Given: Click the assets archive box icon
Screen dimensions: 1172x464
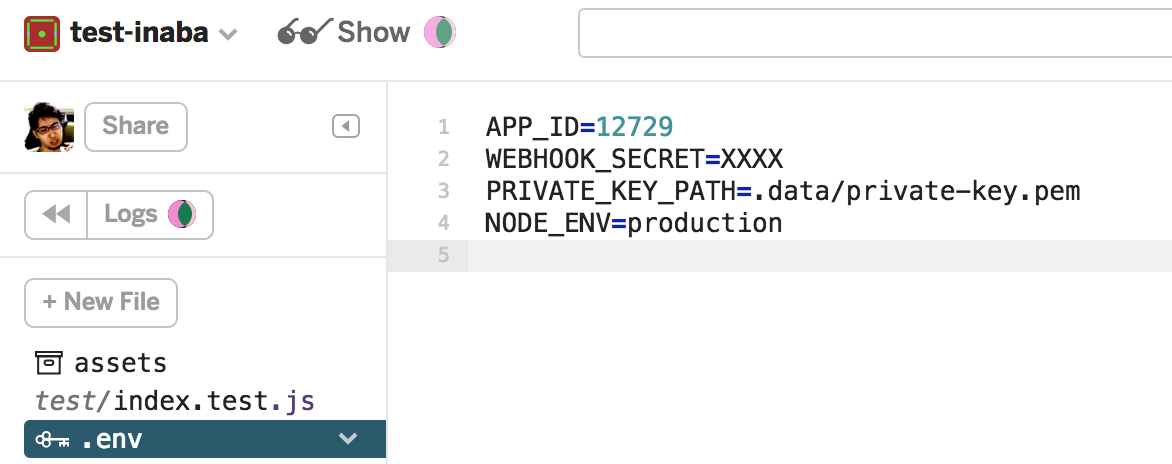Looking at the screenshot, I should click(49, 362).
